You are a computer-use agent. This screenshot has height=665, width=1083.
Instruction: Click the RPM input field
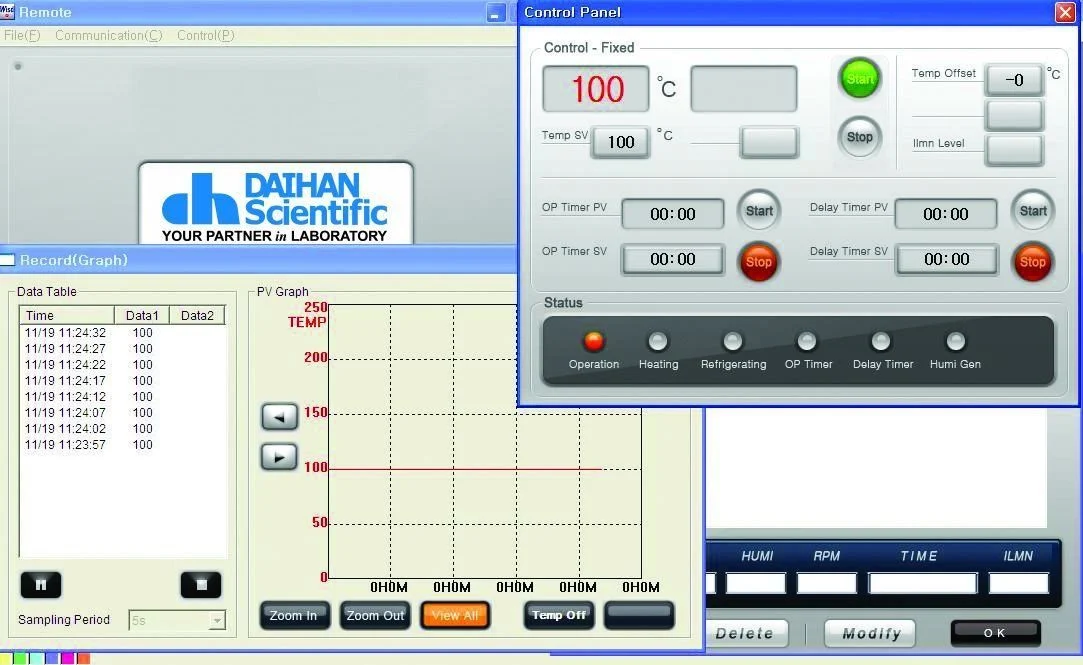coord(827,584)
